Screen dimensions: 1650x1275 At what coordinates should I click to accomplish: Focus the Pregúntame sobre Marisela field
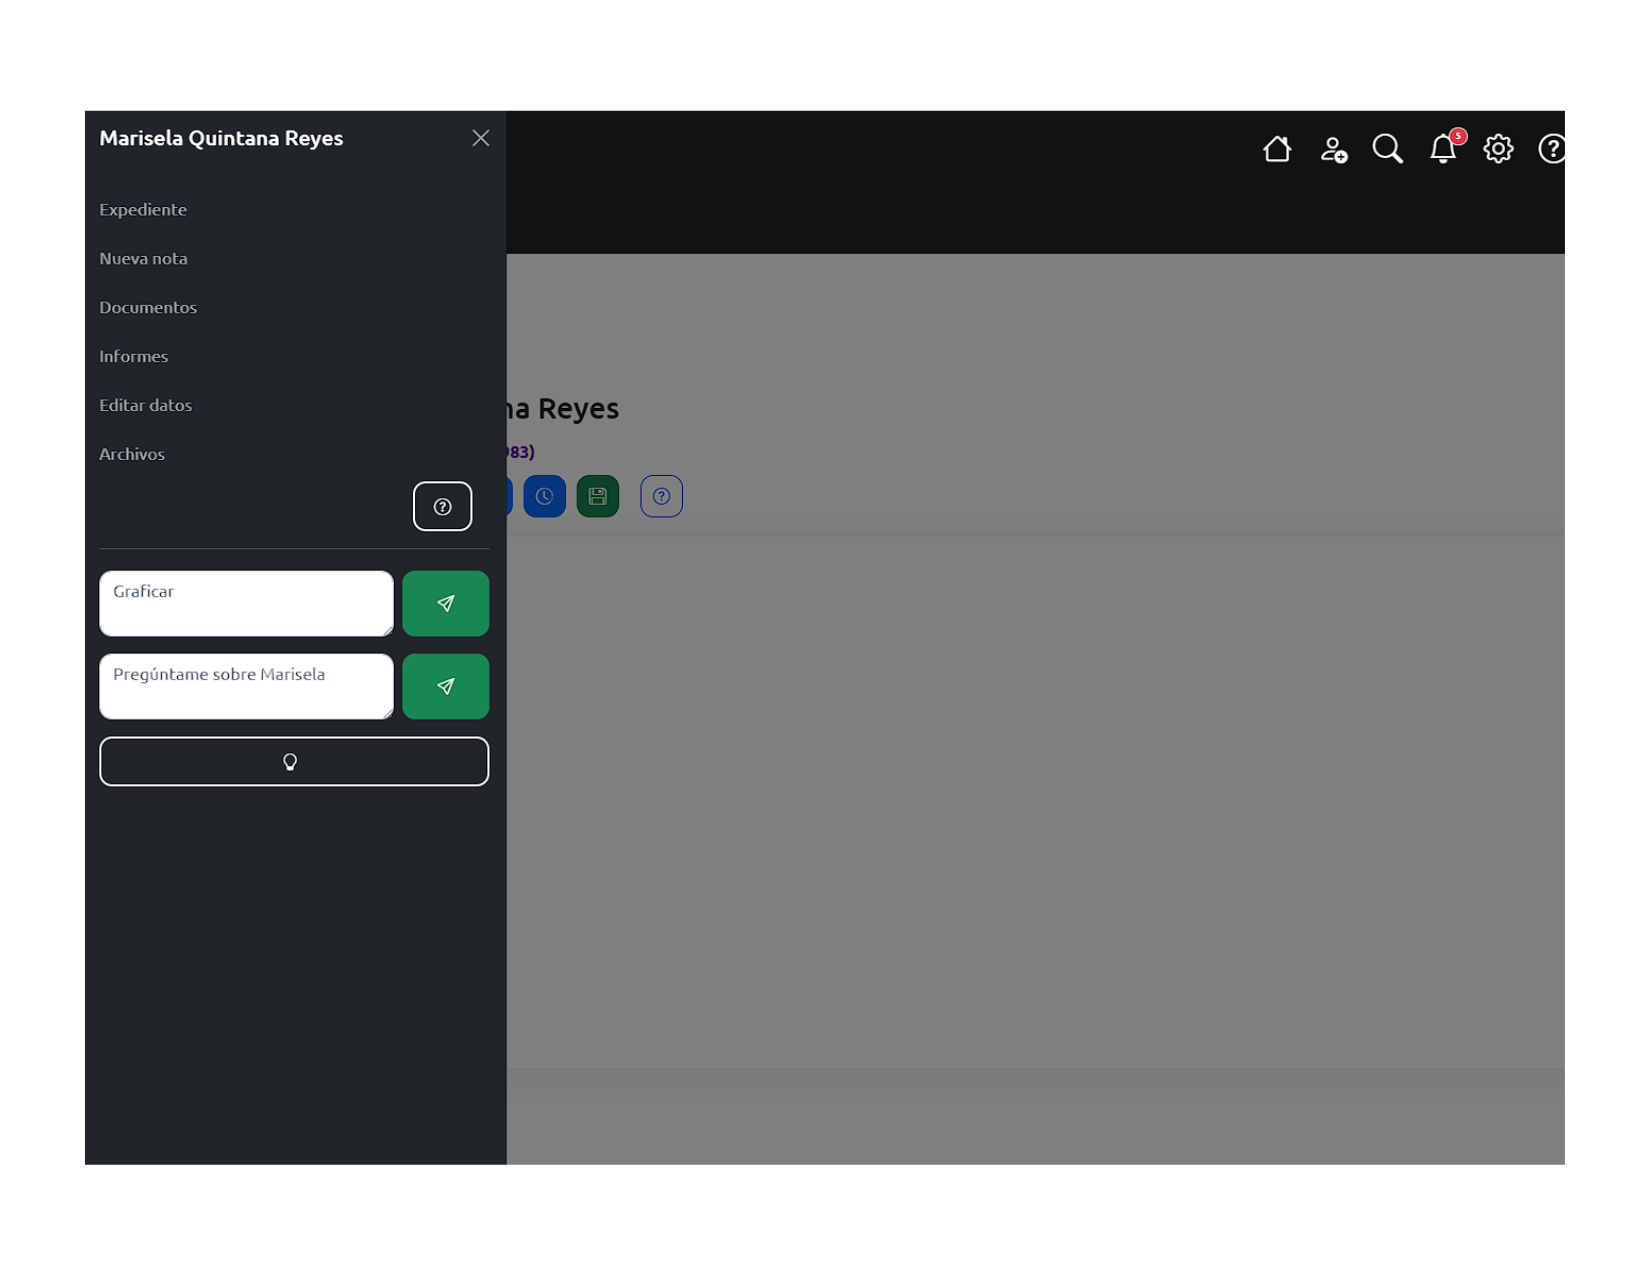pyautogui.click(x=246, y=686)
